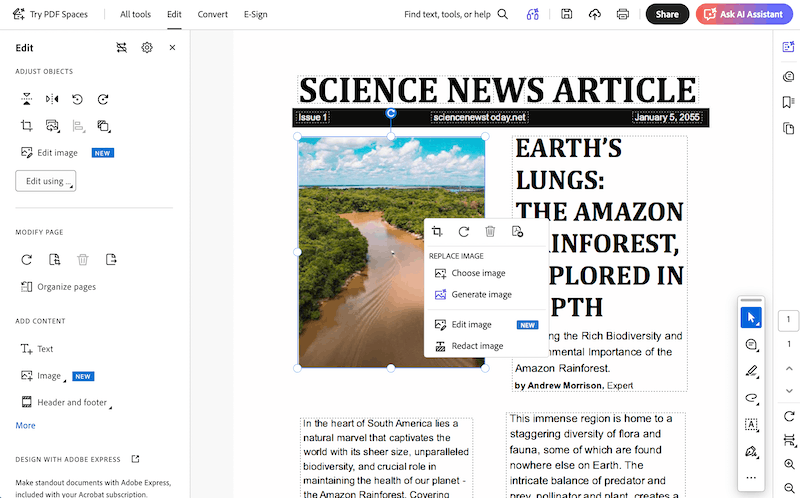Viewport: 800px width, 498px height.
Task: Add Text under Add Content
Action: coord(37,349)
